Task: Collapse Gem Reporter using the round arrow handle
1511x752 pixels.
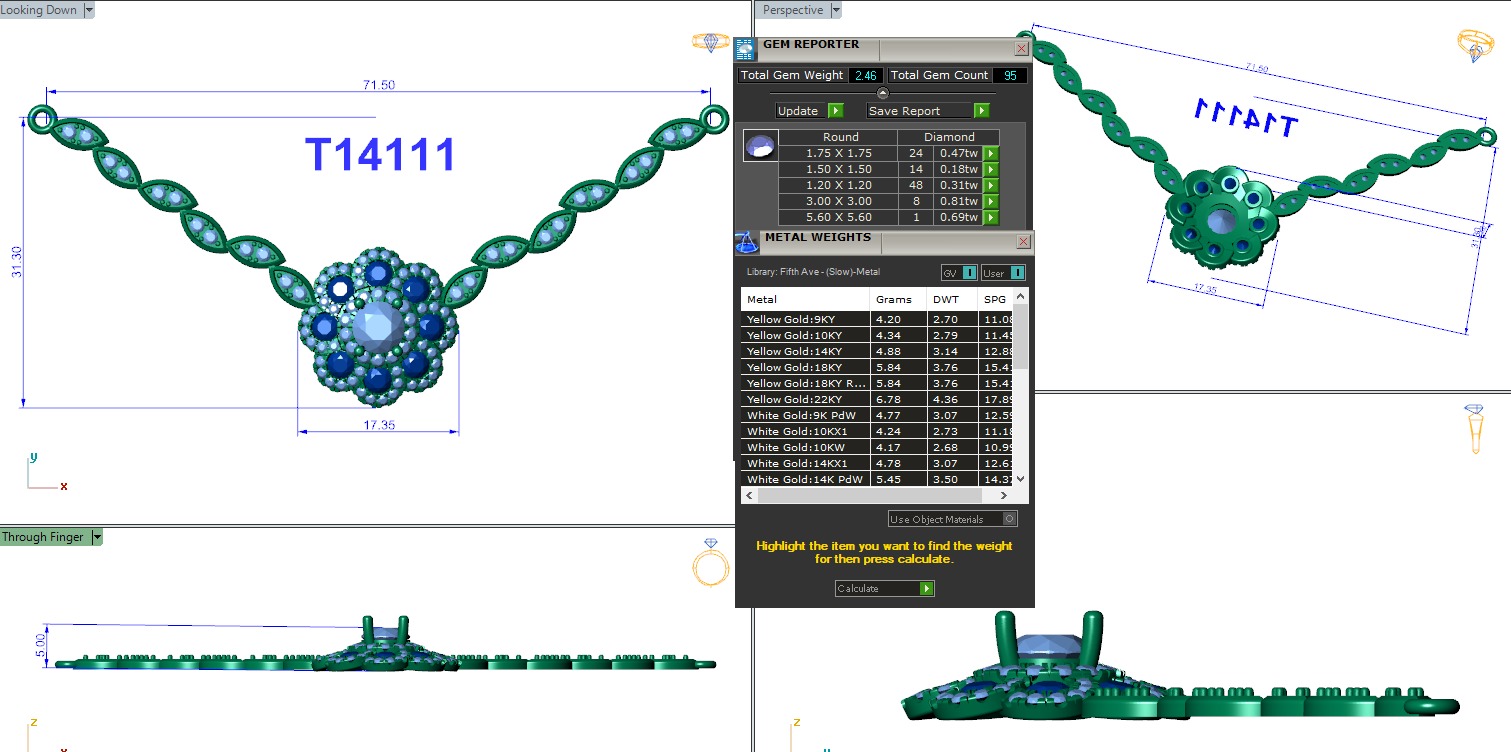Action: 883,93
